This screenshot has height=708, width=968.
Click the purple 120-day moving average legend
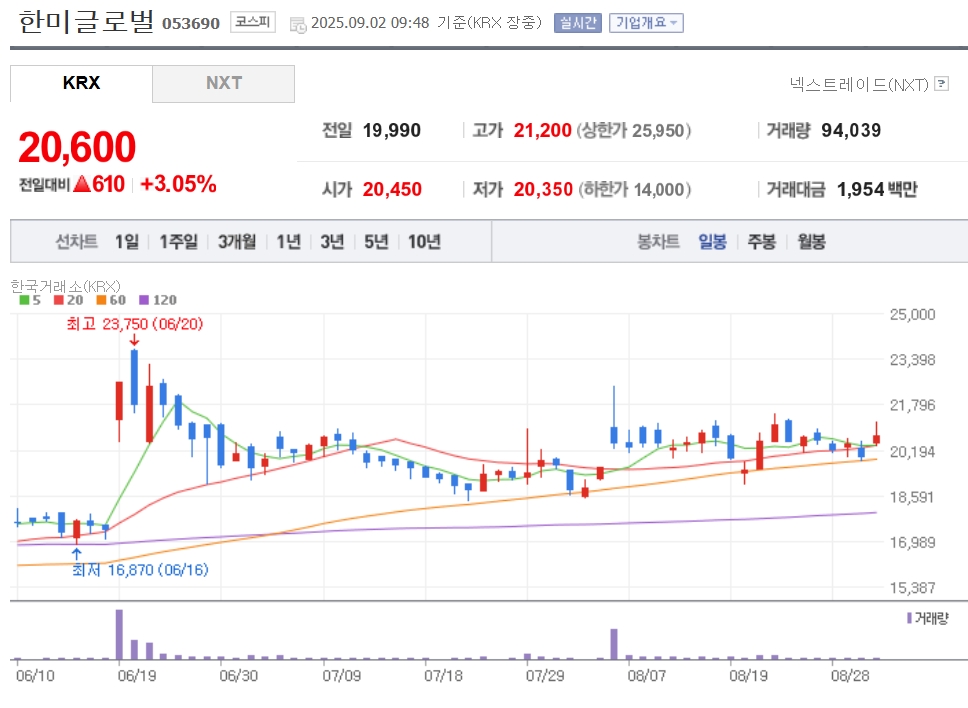pos(158,300)
